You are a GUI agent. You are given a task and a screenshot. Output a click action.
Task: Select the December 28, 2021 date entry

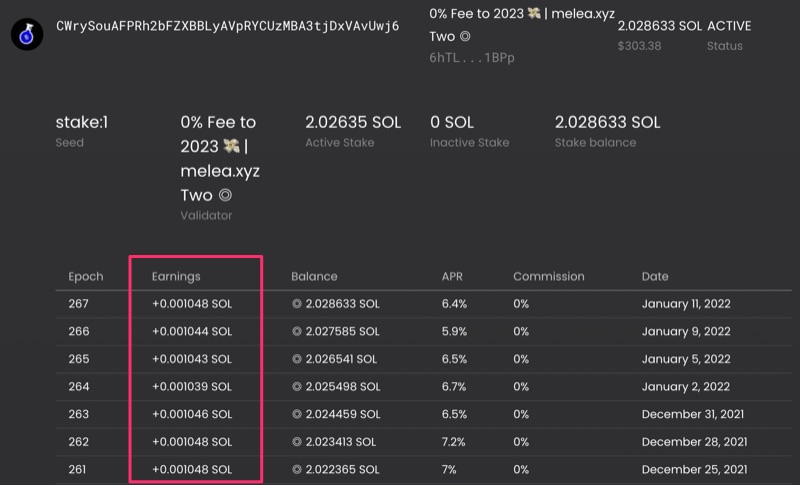pos(694,442)
